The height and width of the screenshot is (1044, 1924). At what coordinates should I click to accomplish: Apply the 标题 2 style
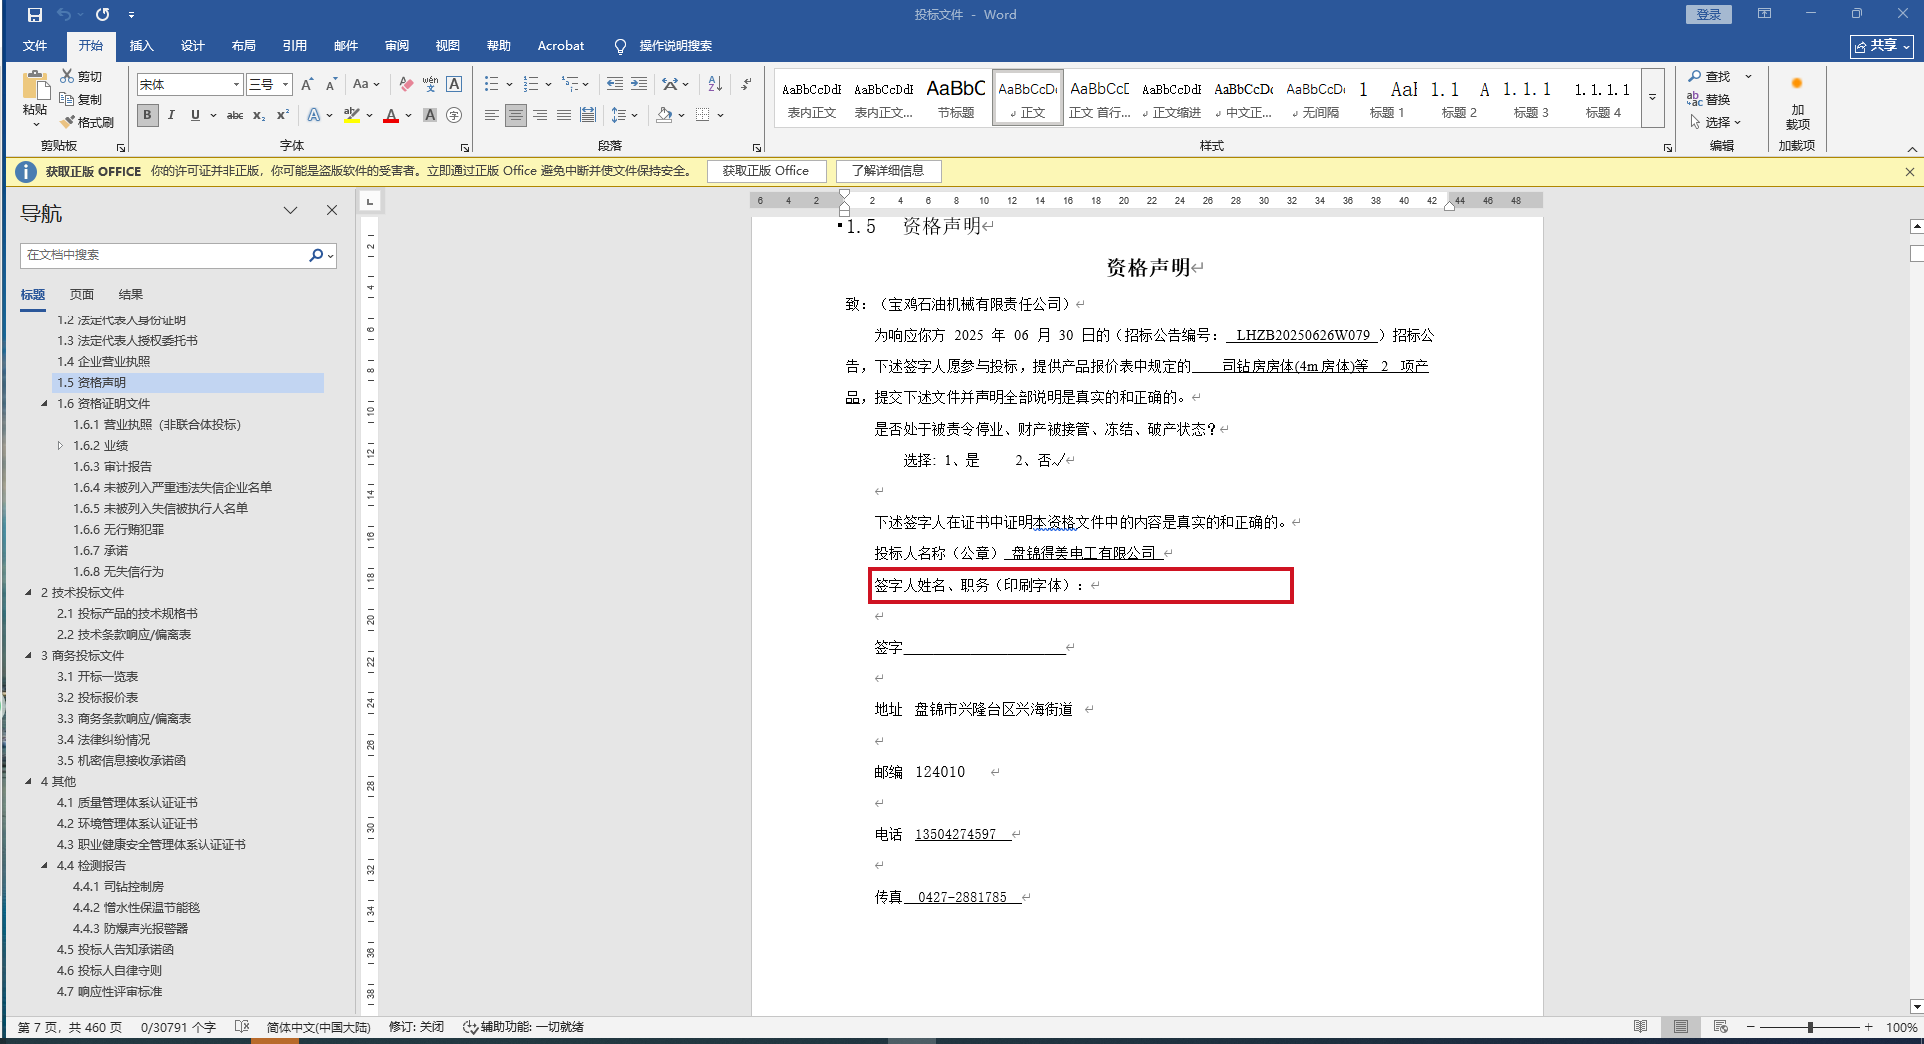tap(1459, 98)
